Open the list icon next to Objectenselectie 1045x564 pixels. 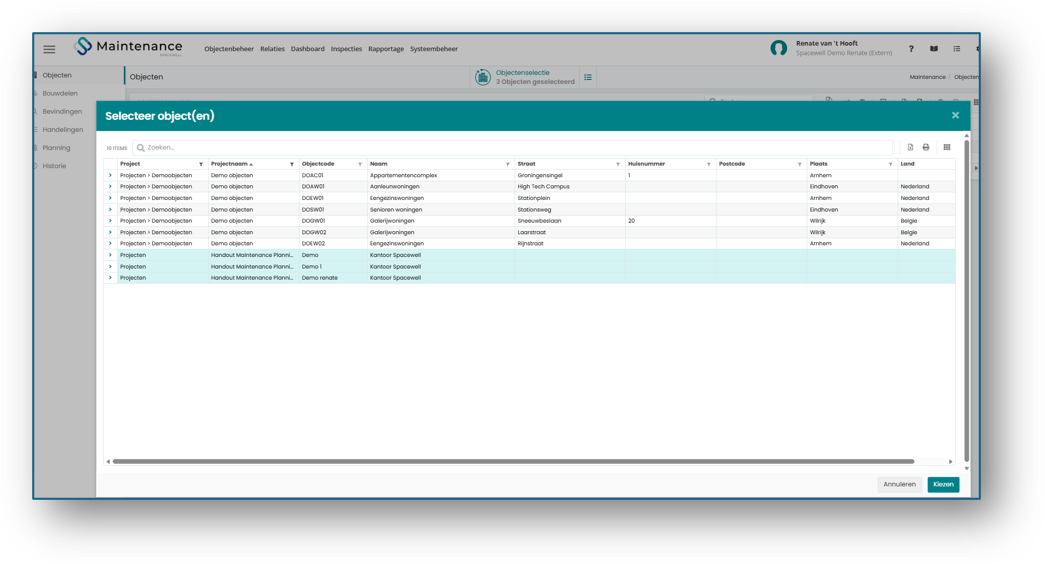(x=588, y=77)
